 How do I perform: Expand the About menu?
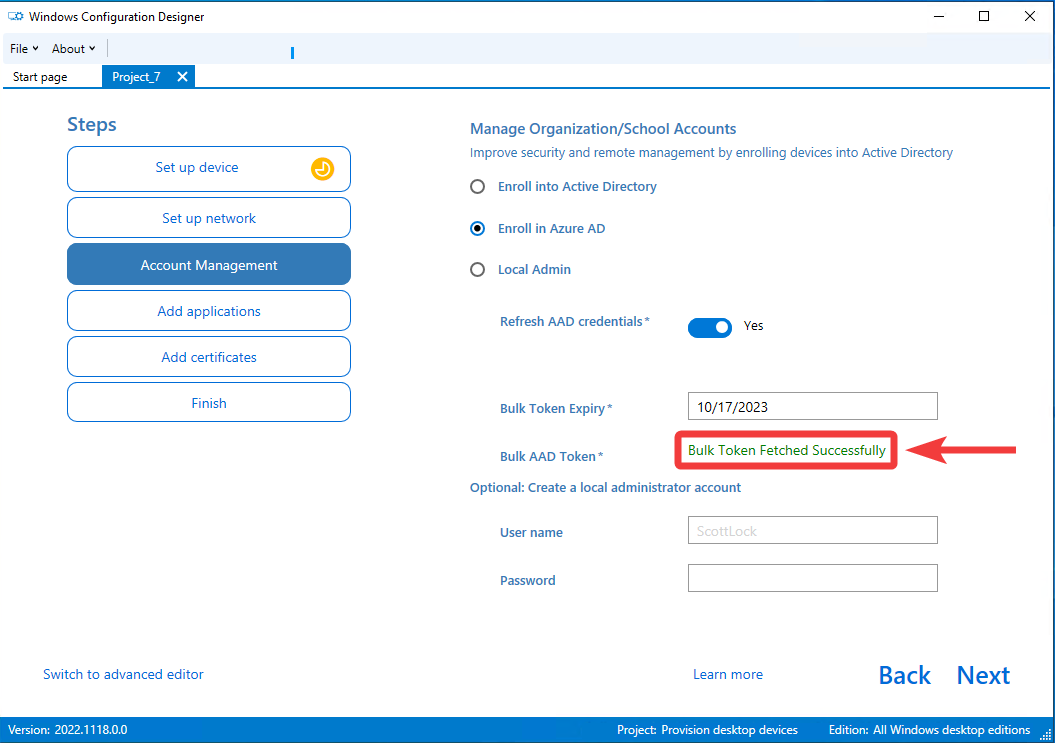(72, 48)
